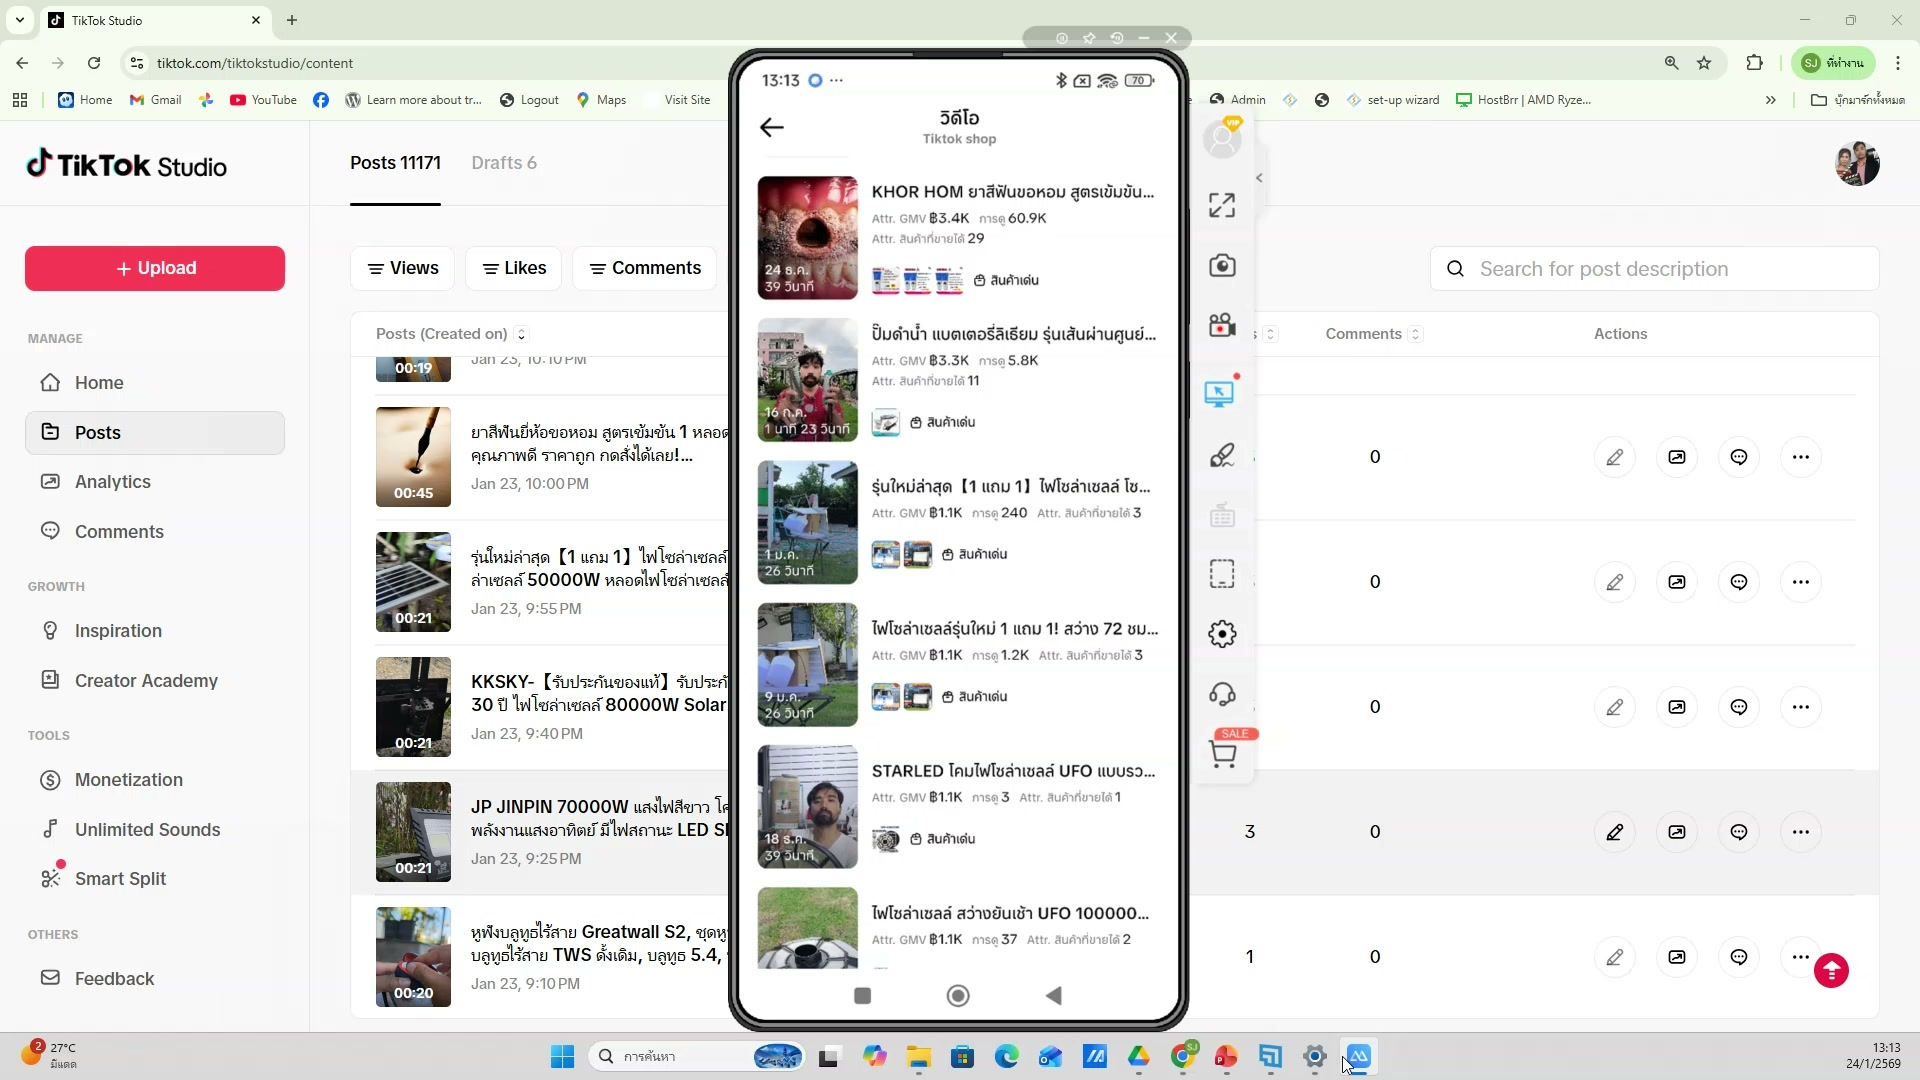Viewport: 1920px width, 1080px height.
Task: Click the video record icon in phone sidebar
Action: tap(1222, 325)
